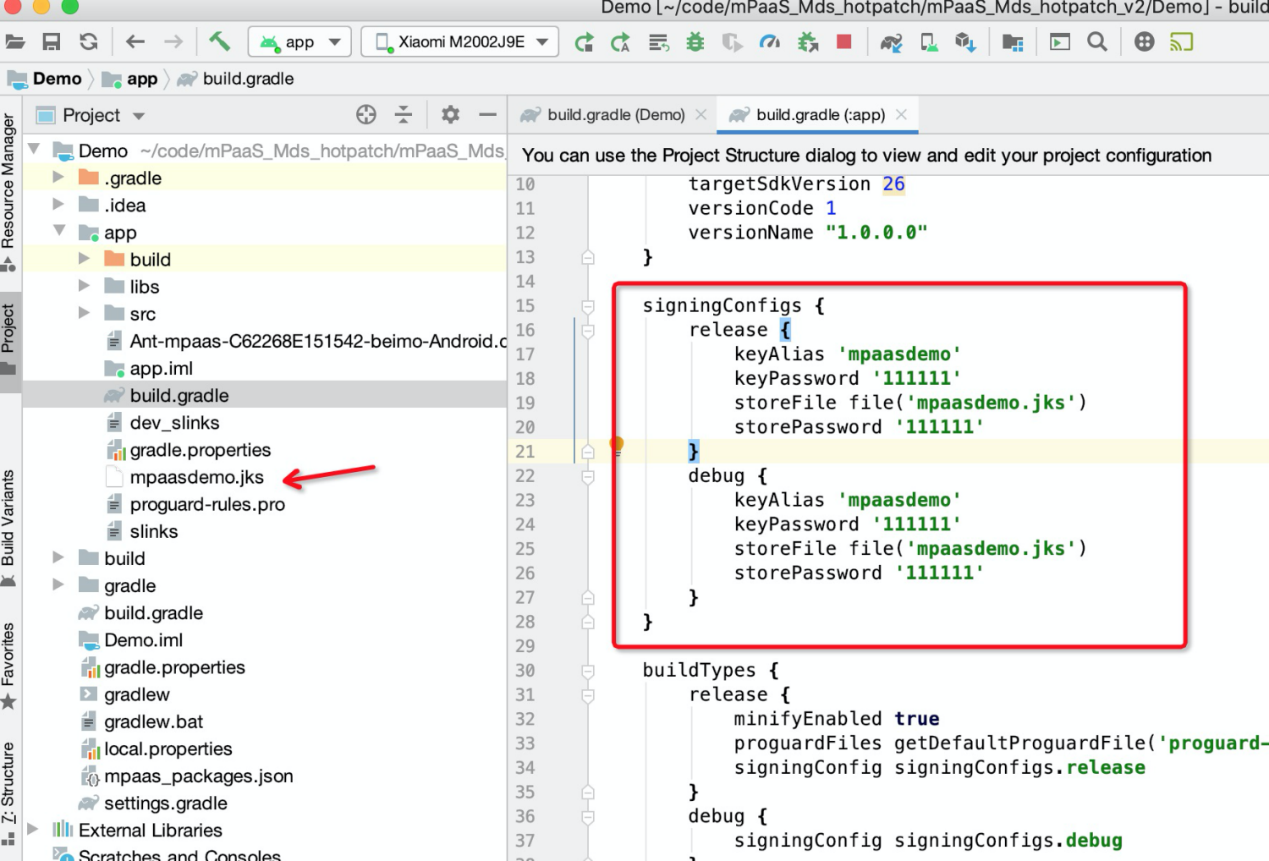Viewport: 1269px width, 861px height.
Task: Click the Search Everywhere magnifier icon
Action: [x=1097, y=42]
